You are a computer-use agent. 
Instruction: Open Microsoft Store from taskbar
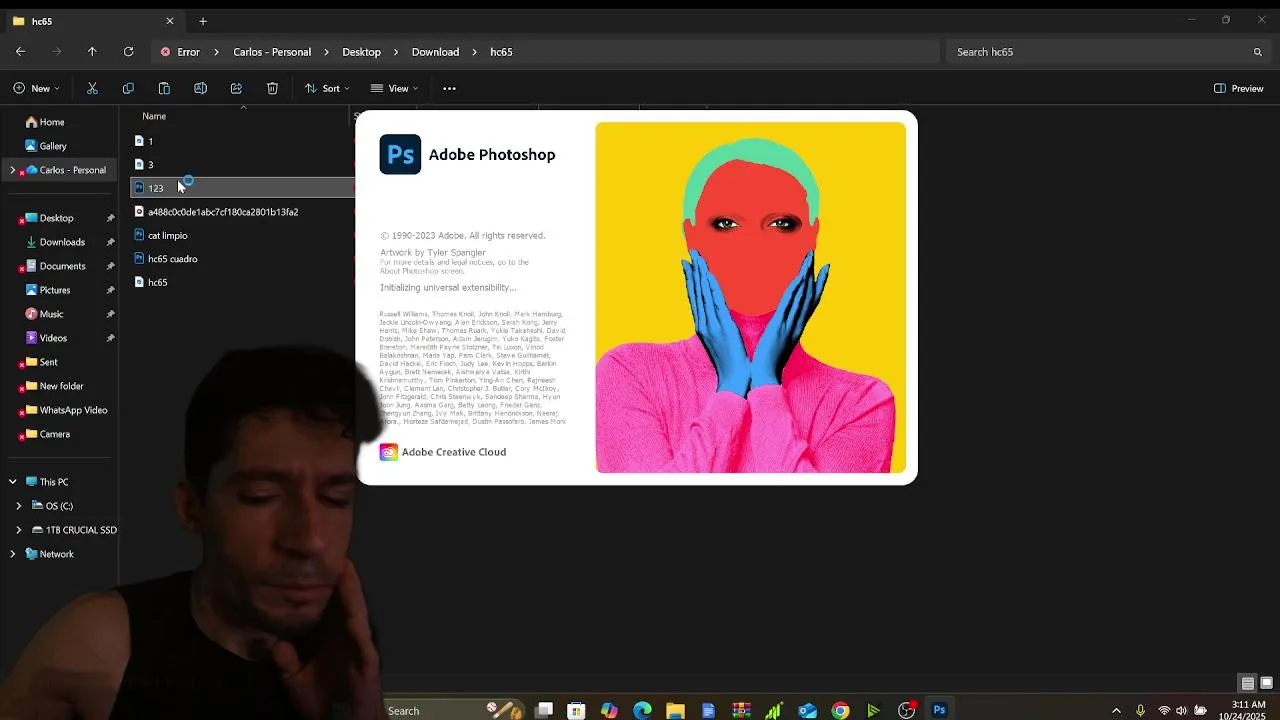(x=576, y=710)
